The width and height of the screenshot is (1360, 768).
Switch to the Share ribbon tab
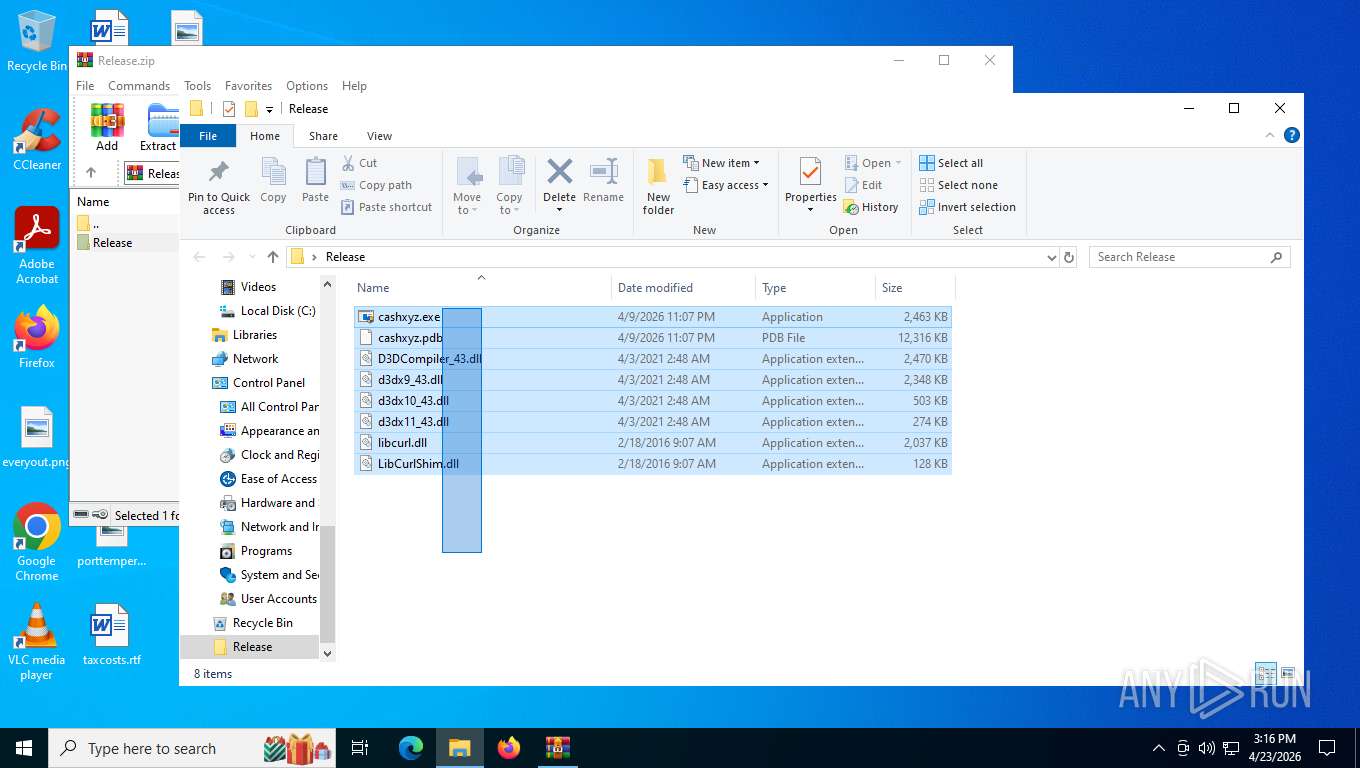pyautogui.click(x=323, y=136)
